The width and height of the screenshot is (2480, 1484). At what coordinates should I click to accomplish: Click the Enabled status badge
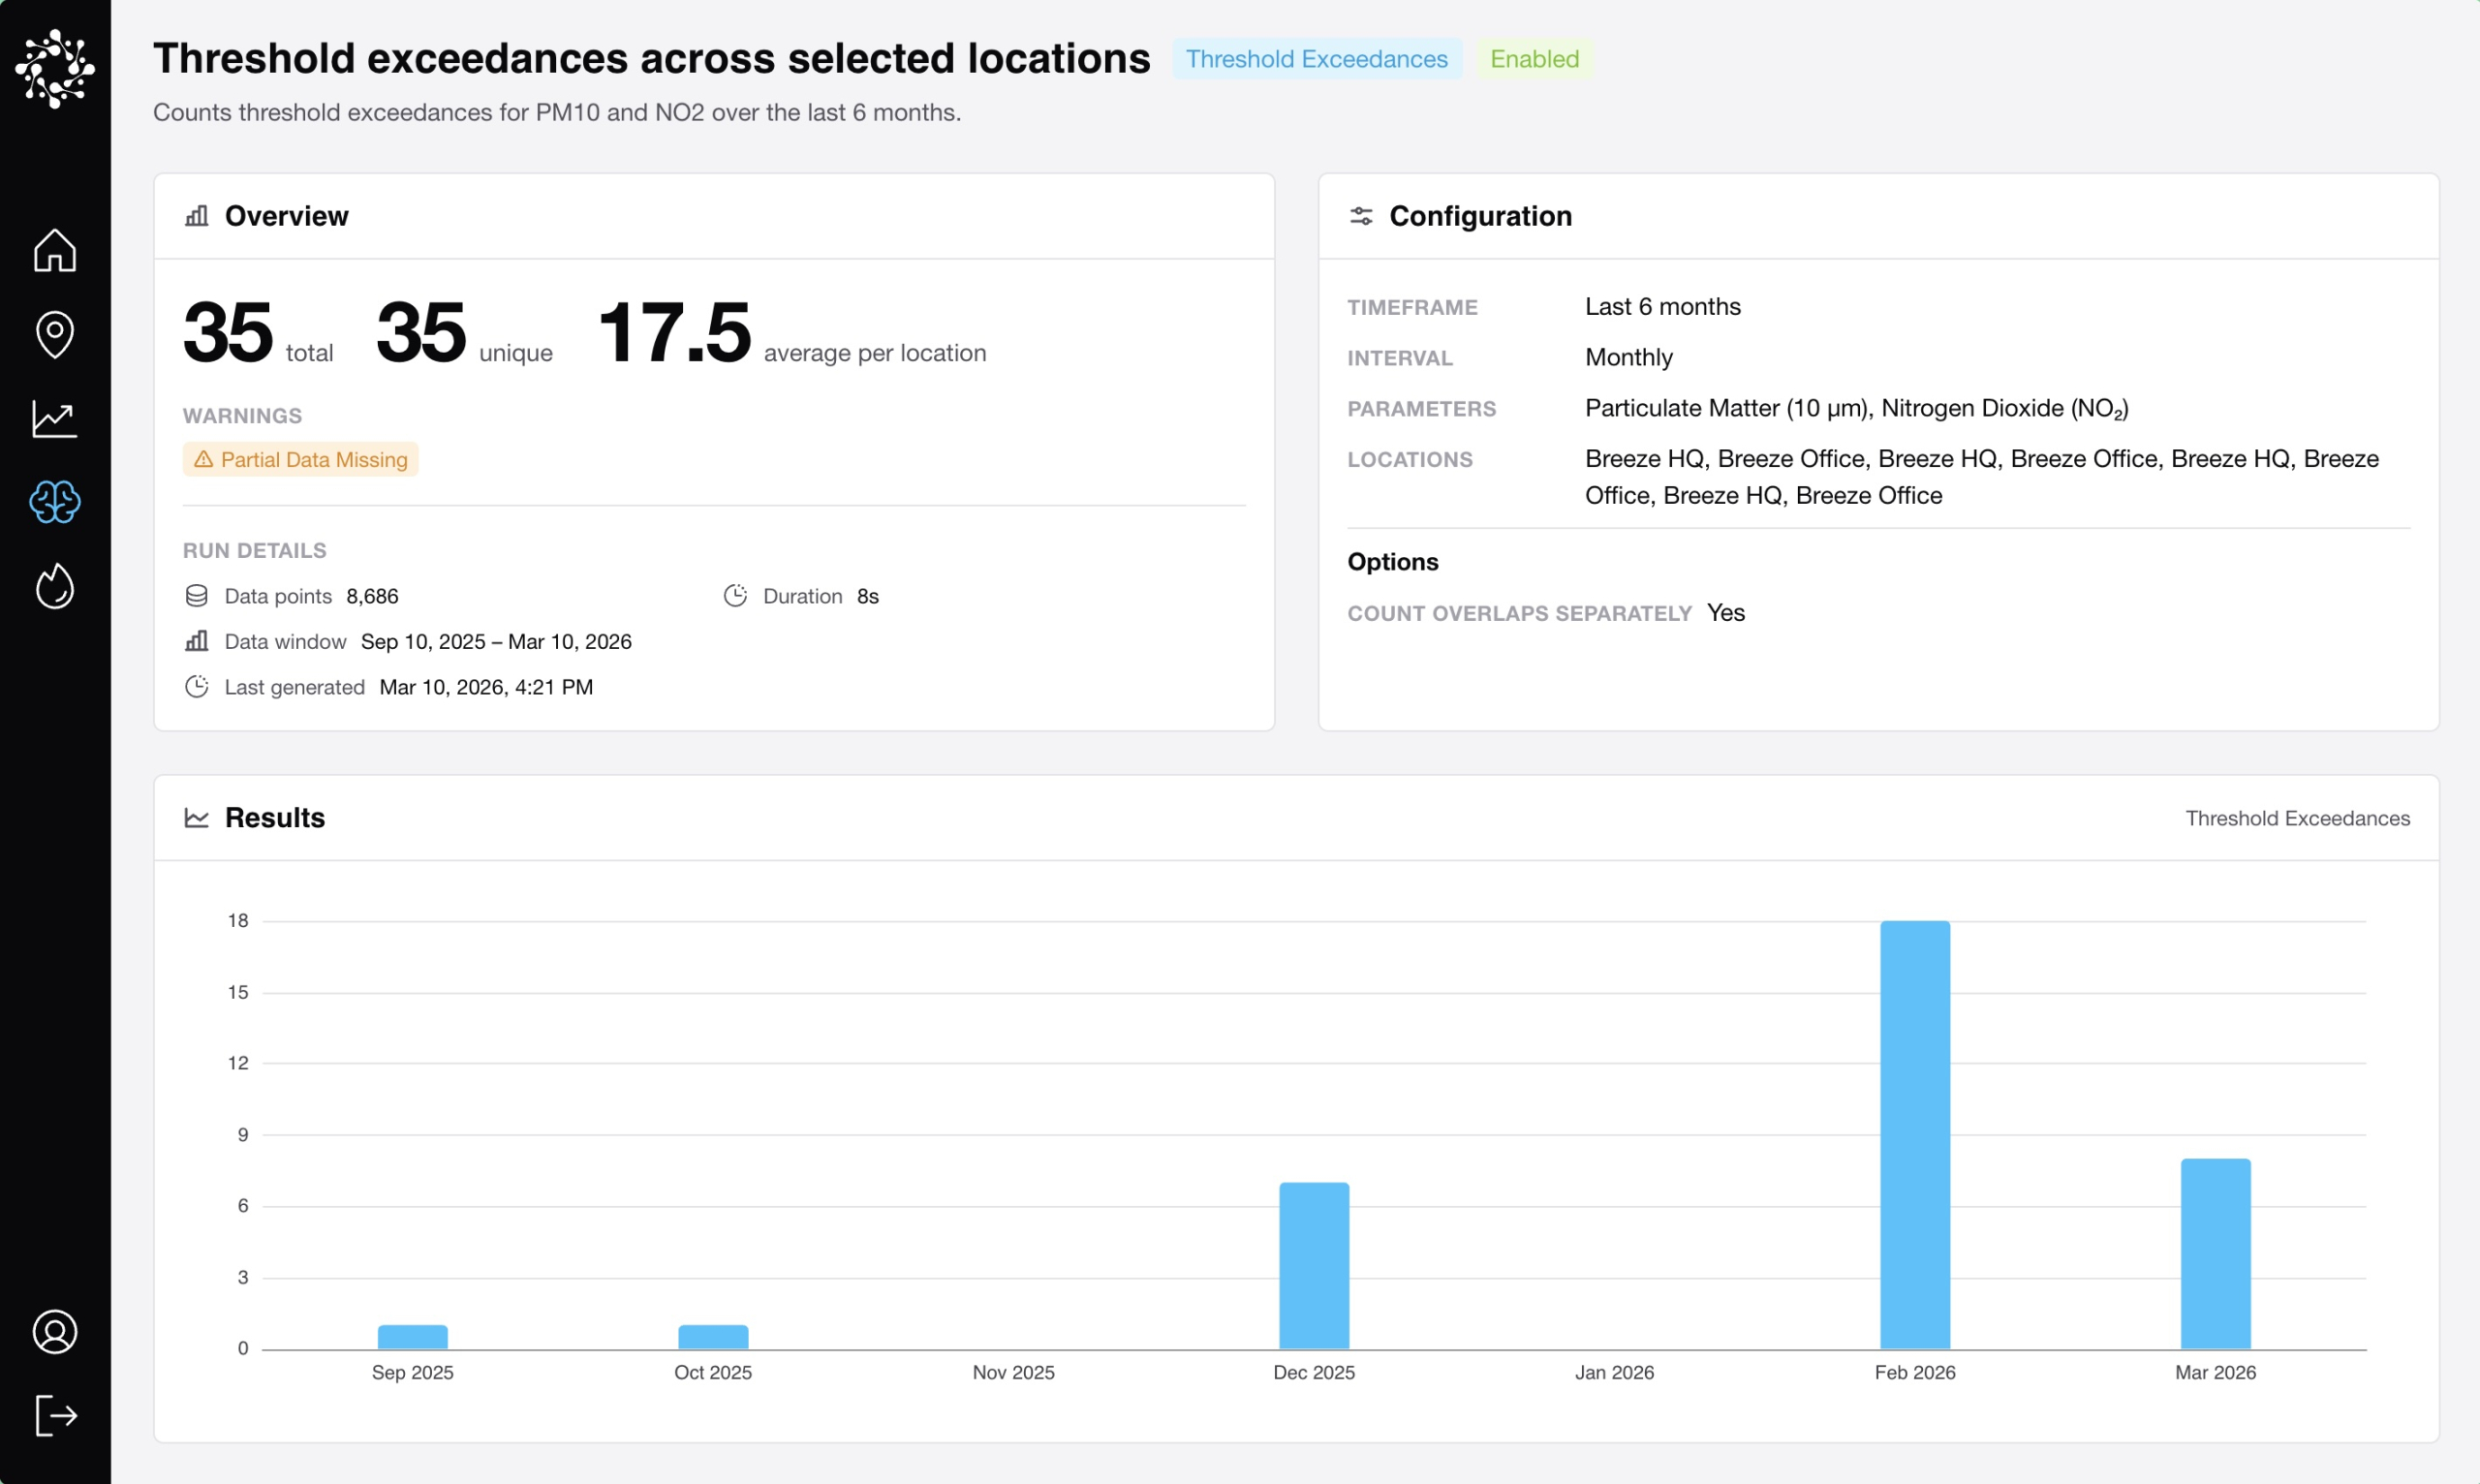tap(1534, 59)
